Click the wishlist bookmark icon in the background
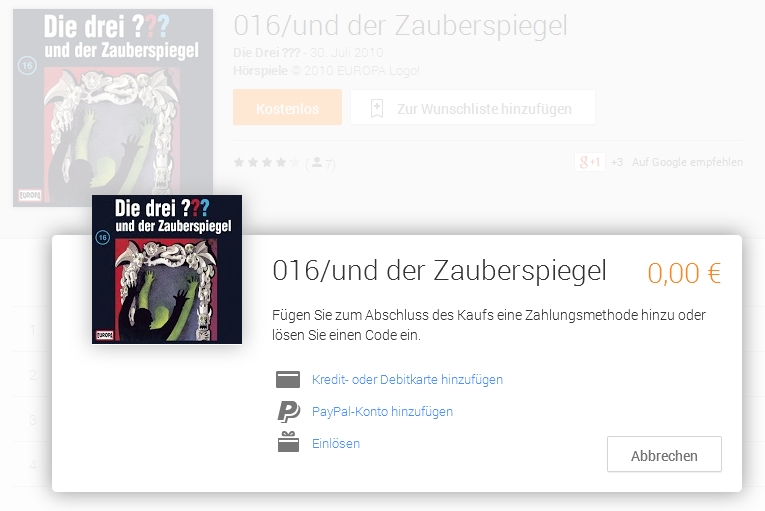Viewport: 765px width, 511px height. tap(377, 108)
